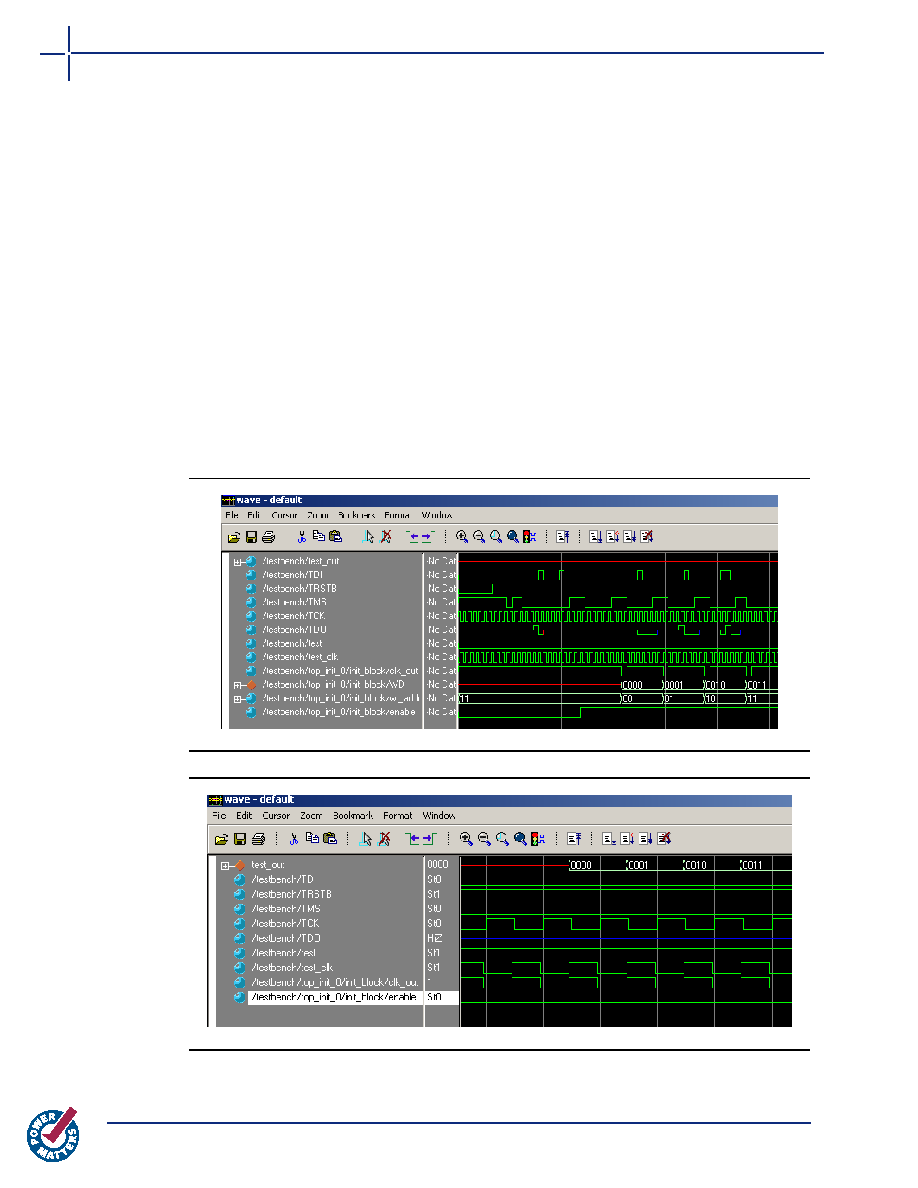Open Format menu in the test_out wave window
The height and width of the screenshot is (1188, 918).
click(x=398, y=816)
